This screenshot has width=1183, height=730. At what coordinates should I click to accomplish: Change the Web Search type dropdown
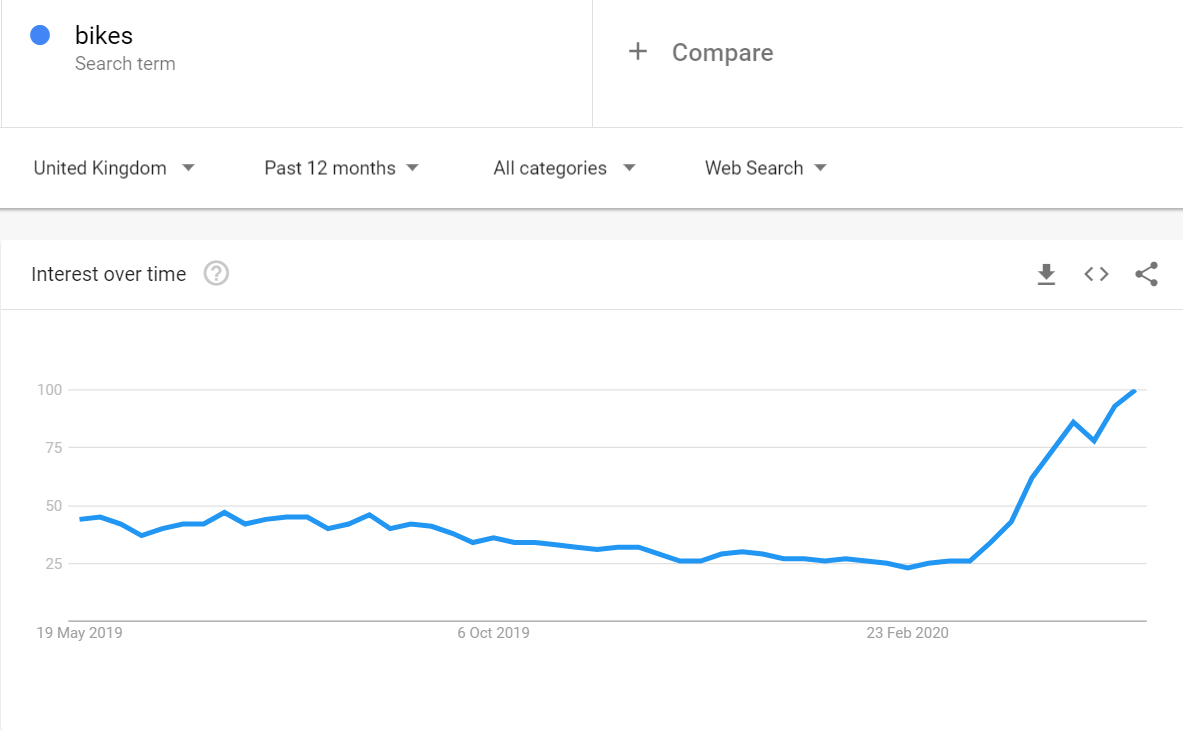pos(765,168)
